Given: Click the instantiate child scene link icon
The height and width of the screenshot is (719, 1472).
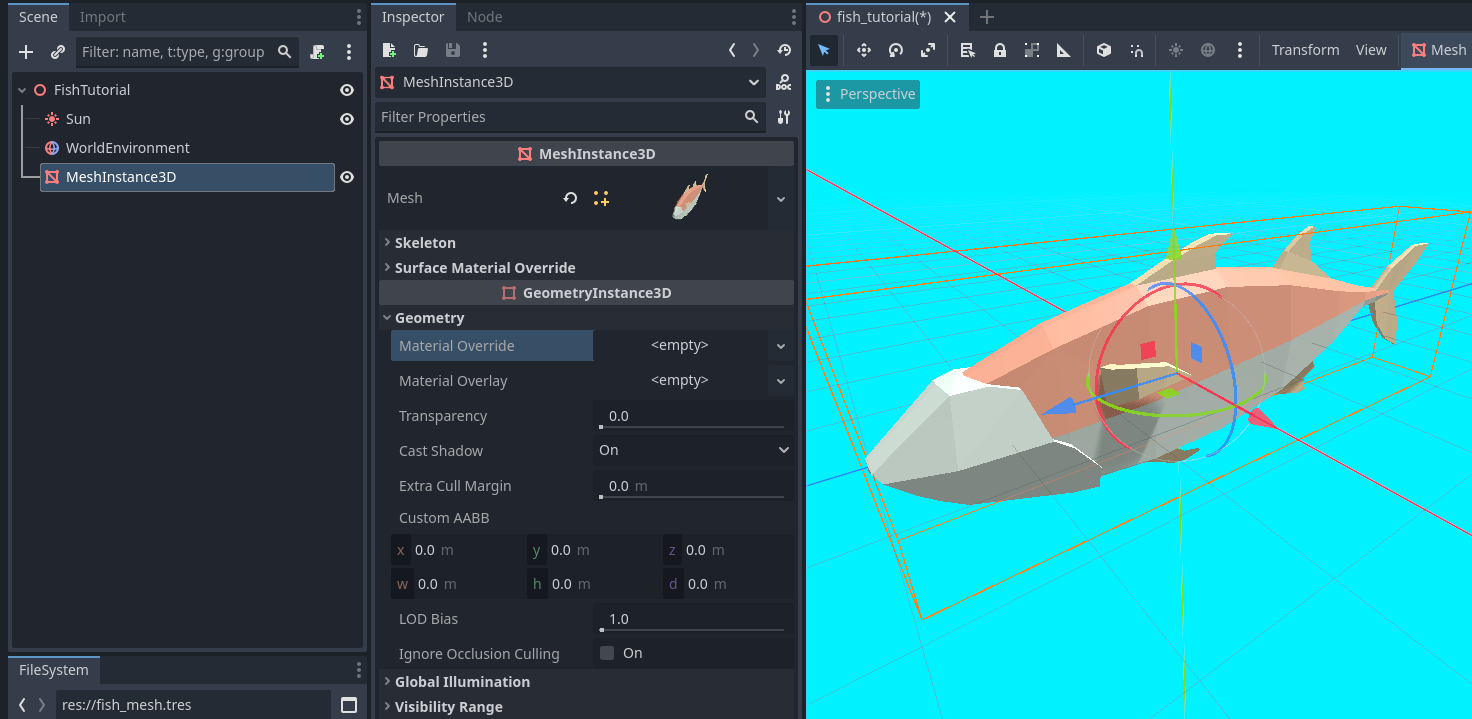Looking at the screenshot, I should 58,52.
